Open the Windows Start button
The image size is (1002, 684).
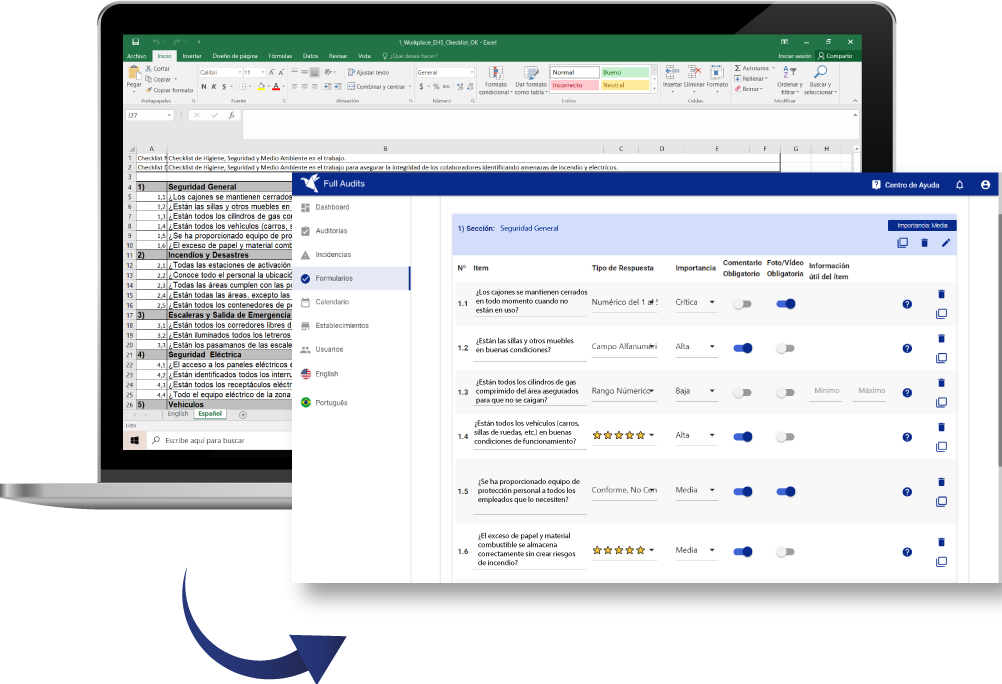(134, 440)
